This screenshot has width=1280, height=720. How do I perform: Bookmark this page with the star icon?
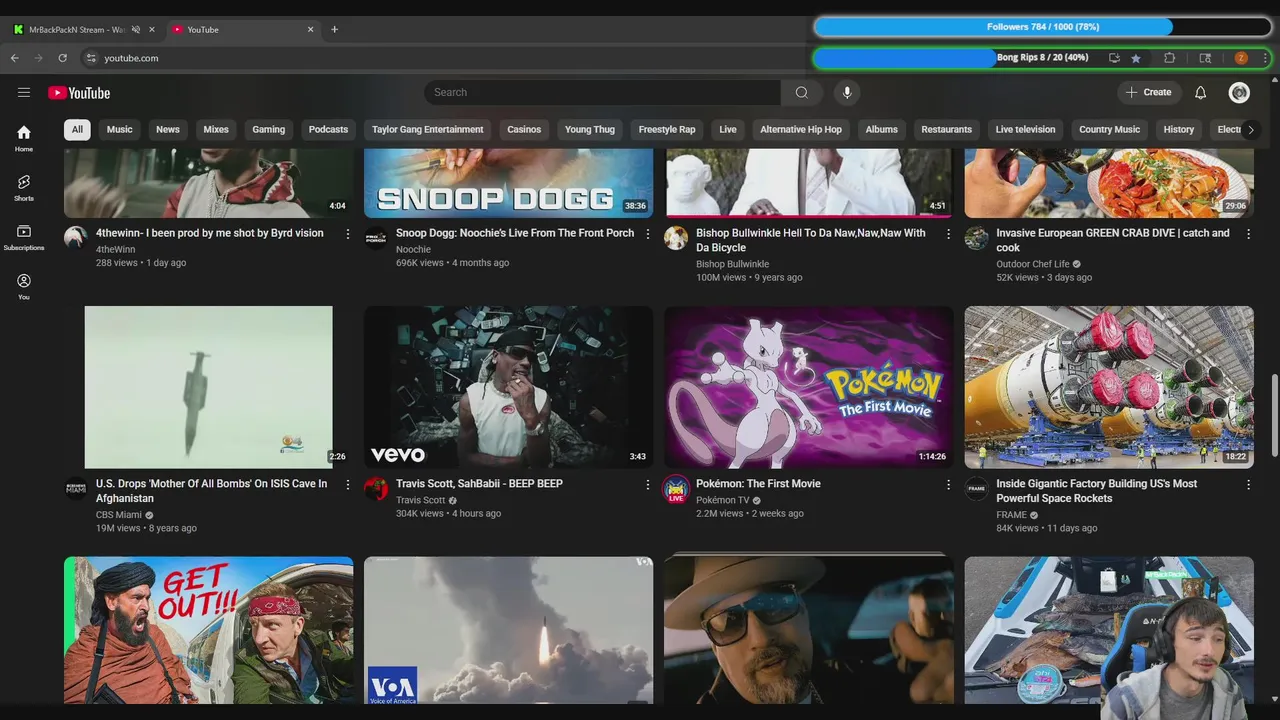coord(1136,58)
